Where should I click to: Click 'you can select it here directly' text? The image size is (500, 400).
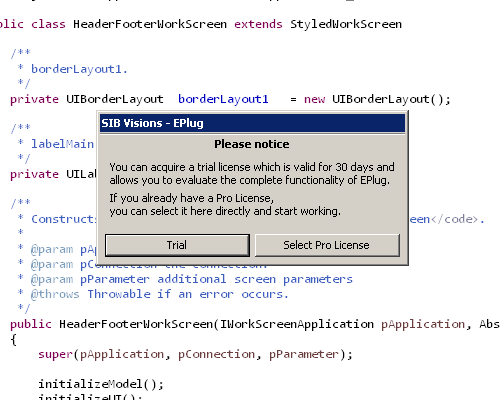point(180,211)
